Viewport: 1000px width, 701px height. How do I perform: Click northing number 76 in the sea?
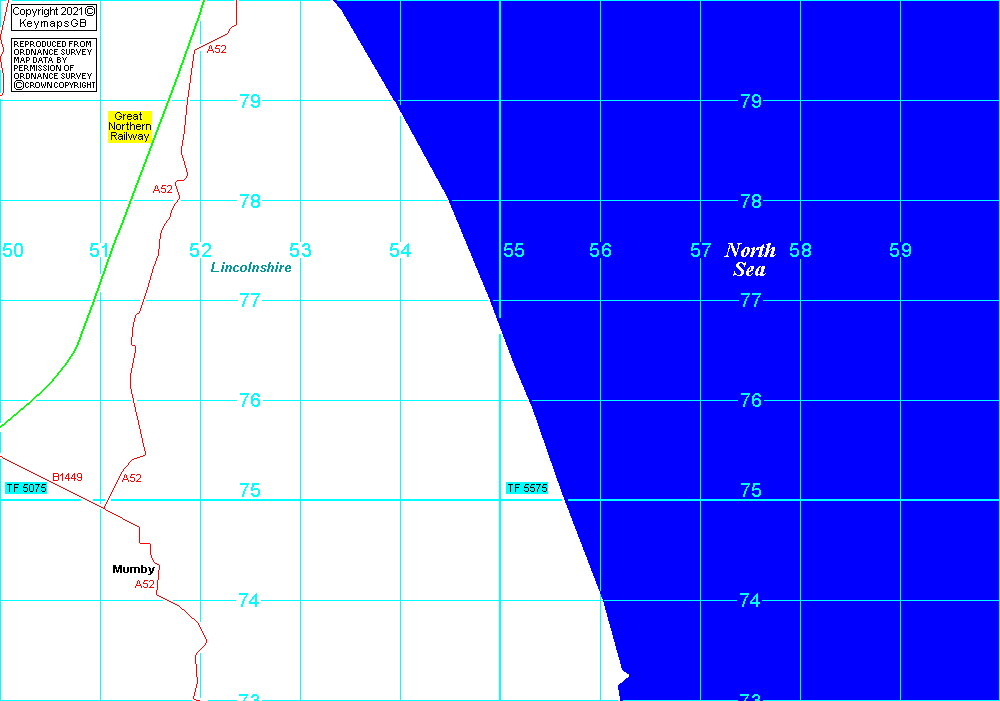[750, 400]
